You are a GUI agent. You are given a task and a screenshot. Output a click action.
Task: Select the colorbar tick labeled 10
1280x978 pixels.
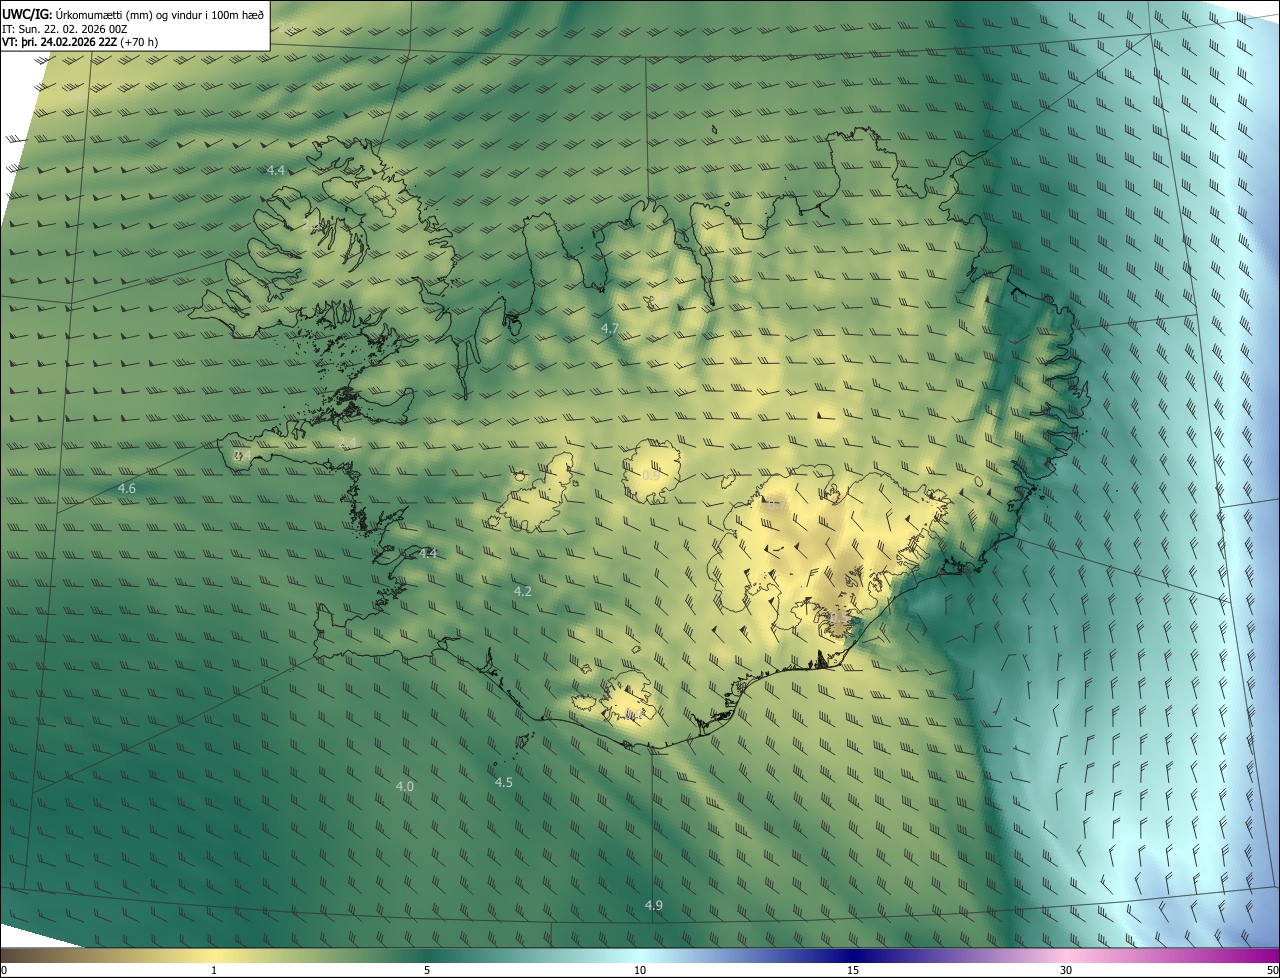point(640,970)
